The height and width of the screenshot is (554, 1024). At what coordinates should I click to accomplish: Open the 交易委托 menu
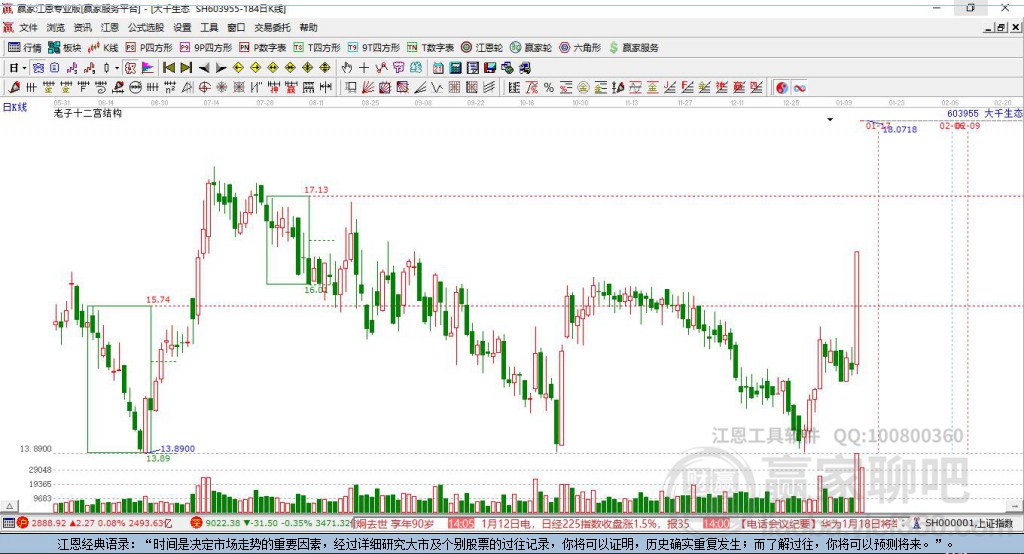tap(272, 27)
